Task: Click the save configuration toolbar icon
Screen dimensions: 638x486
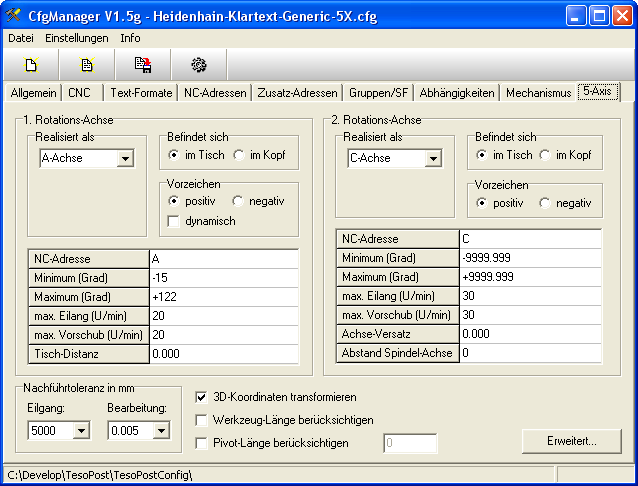Action: click(x=143, y=65)
